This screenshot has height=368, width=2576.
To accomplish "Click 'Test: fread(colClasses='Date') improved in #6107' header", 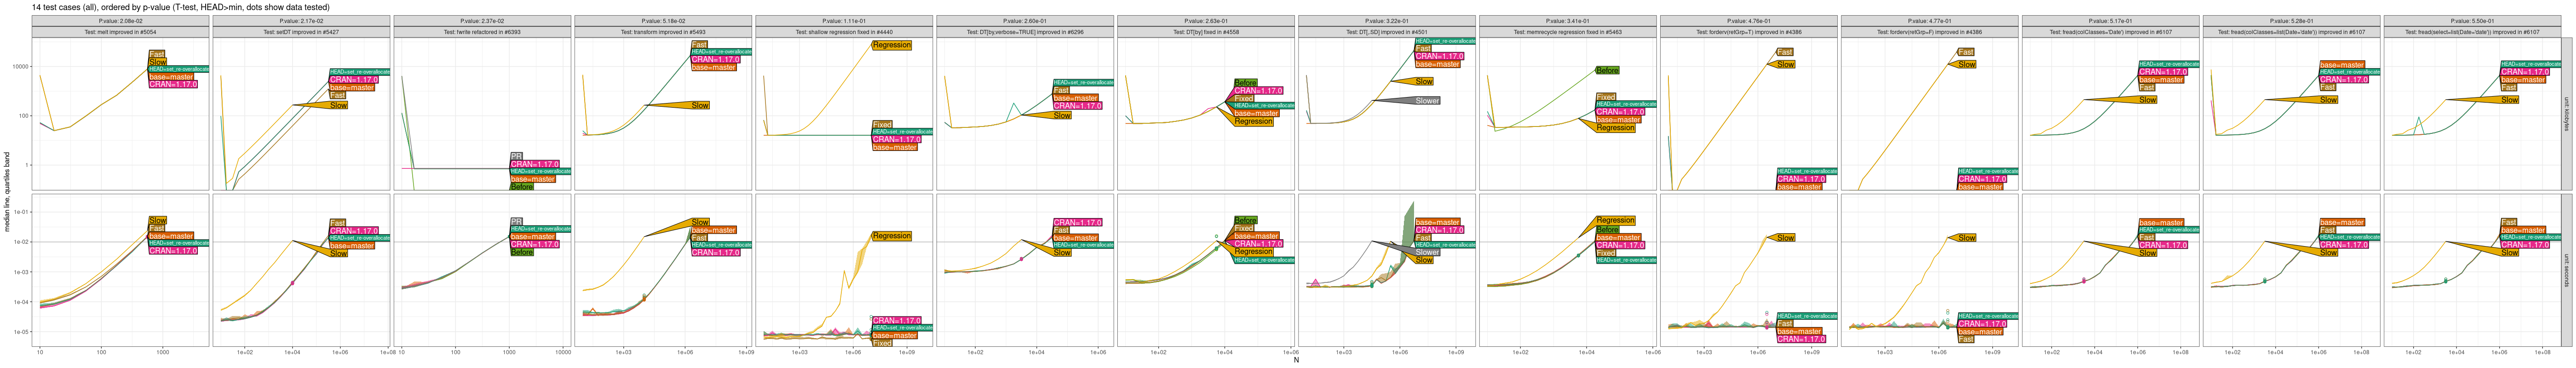I will (2111, 32).
